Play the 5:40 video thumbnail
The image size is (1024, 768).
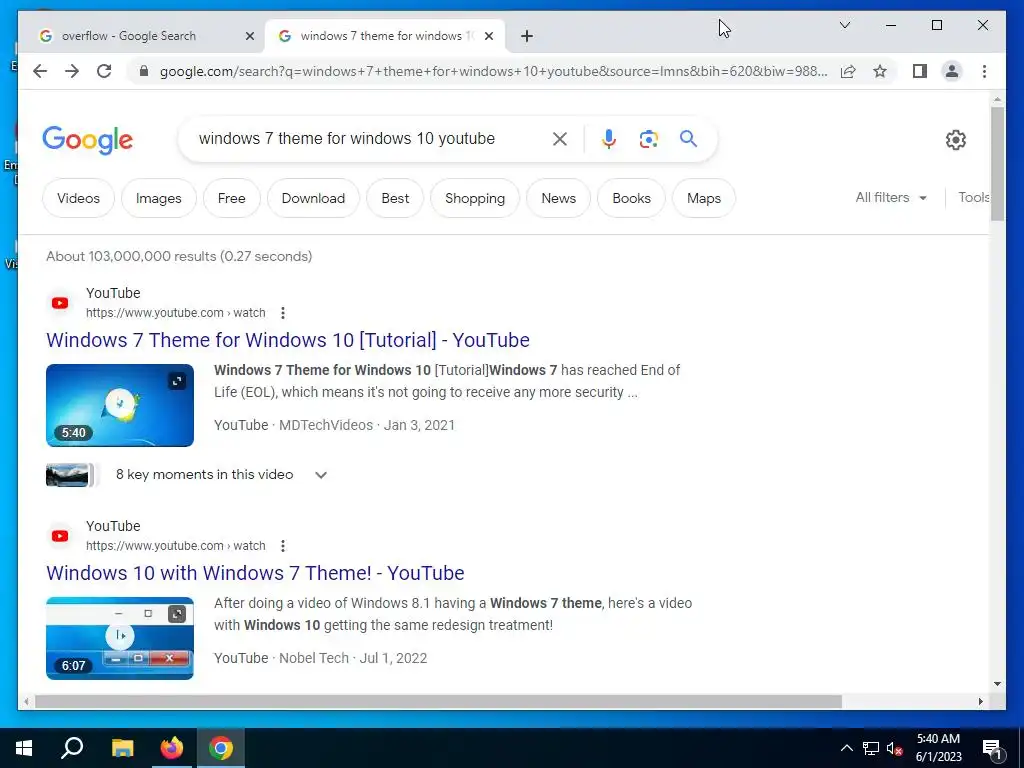[120, 406]
